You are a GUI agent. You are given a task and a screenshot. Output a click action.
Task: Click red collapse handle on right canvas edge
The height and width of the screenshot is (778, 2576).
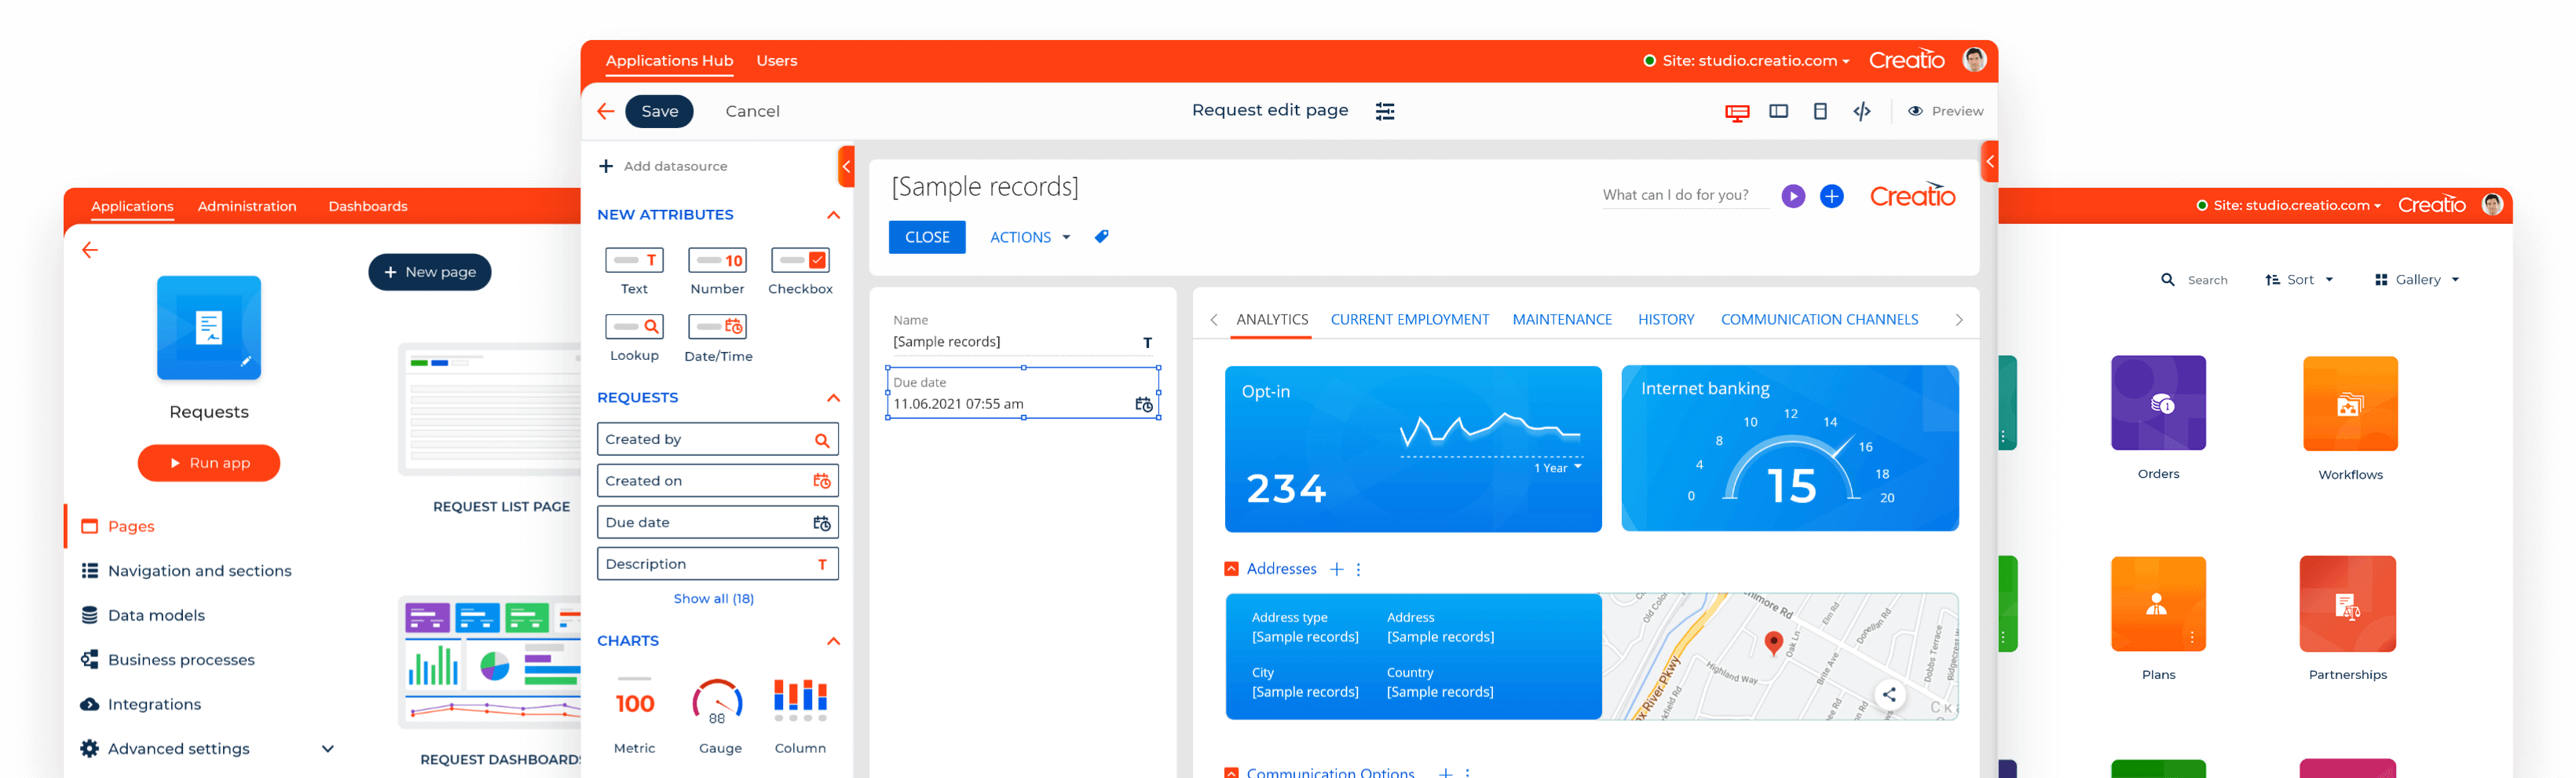point(1989,161)
